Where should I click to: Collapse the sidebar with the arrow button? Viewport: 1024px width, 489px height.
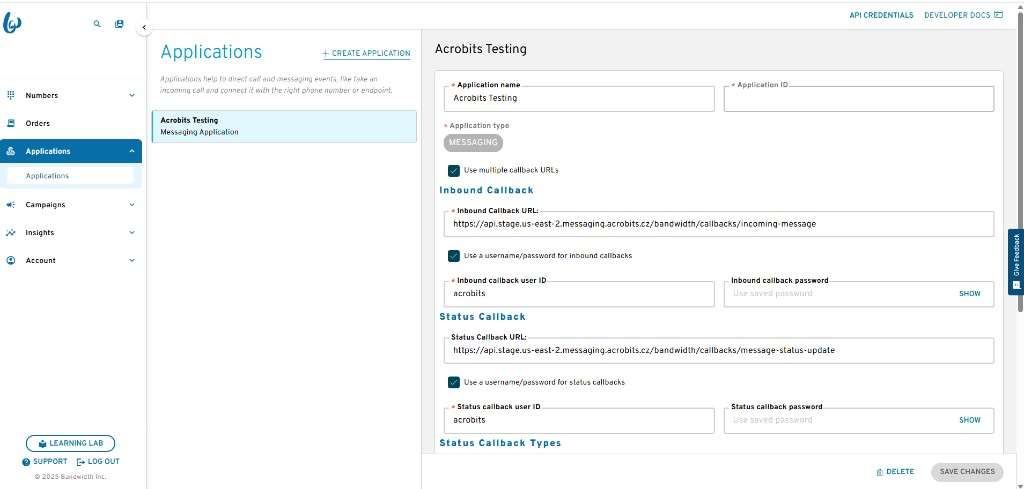point(144,27)
